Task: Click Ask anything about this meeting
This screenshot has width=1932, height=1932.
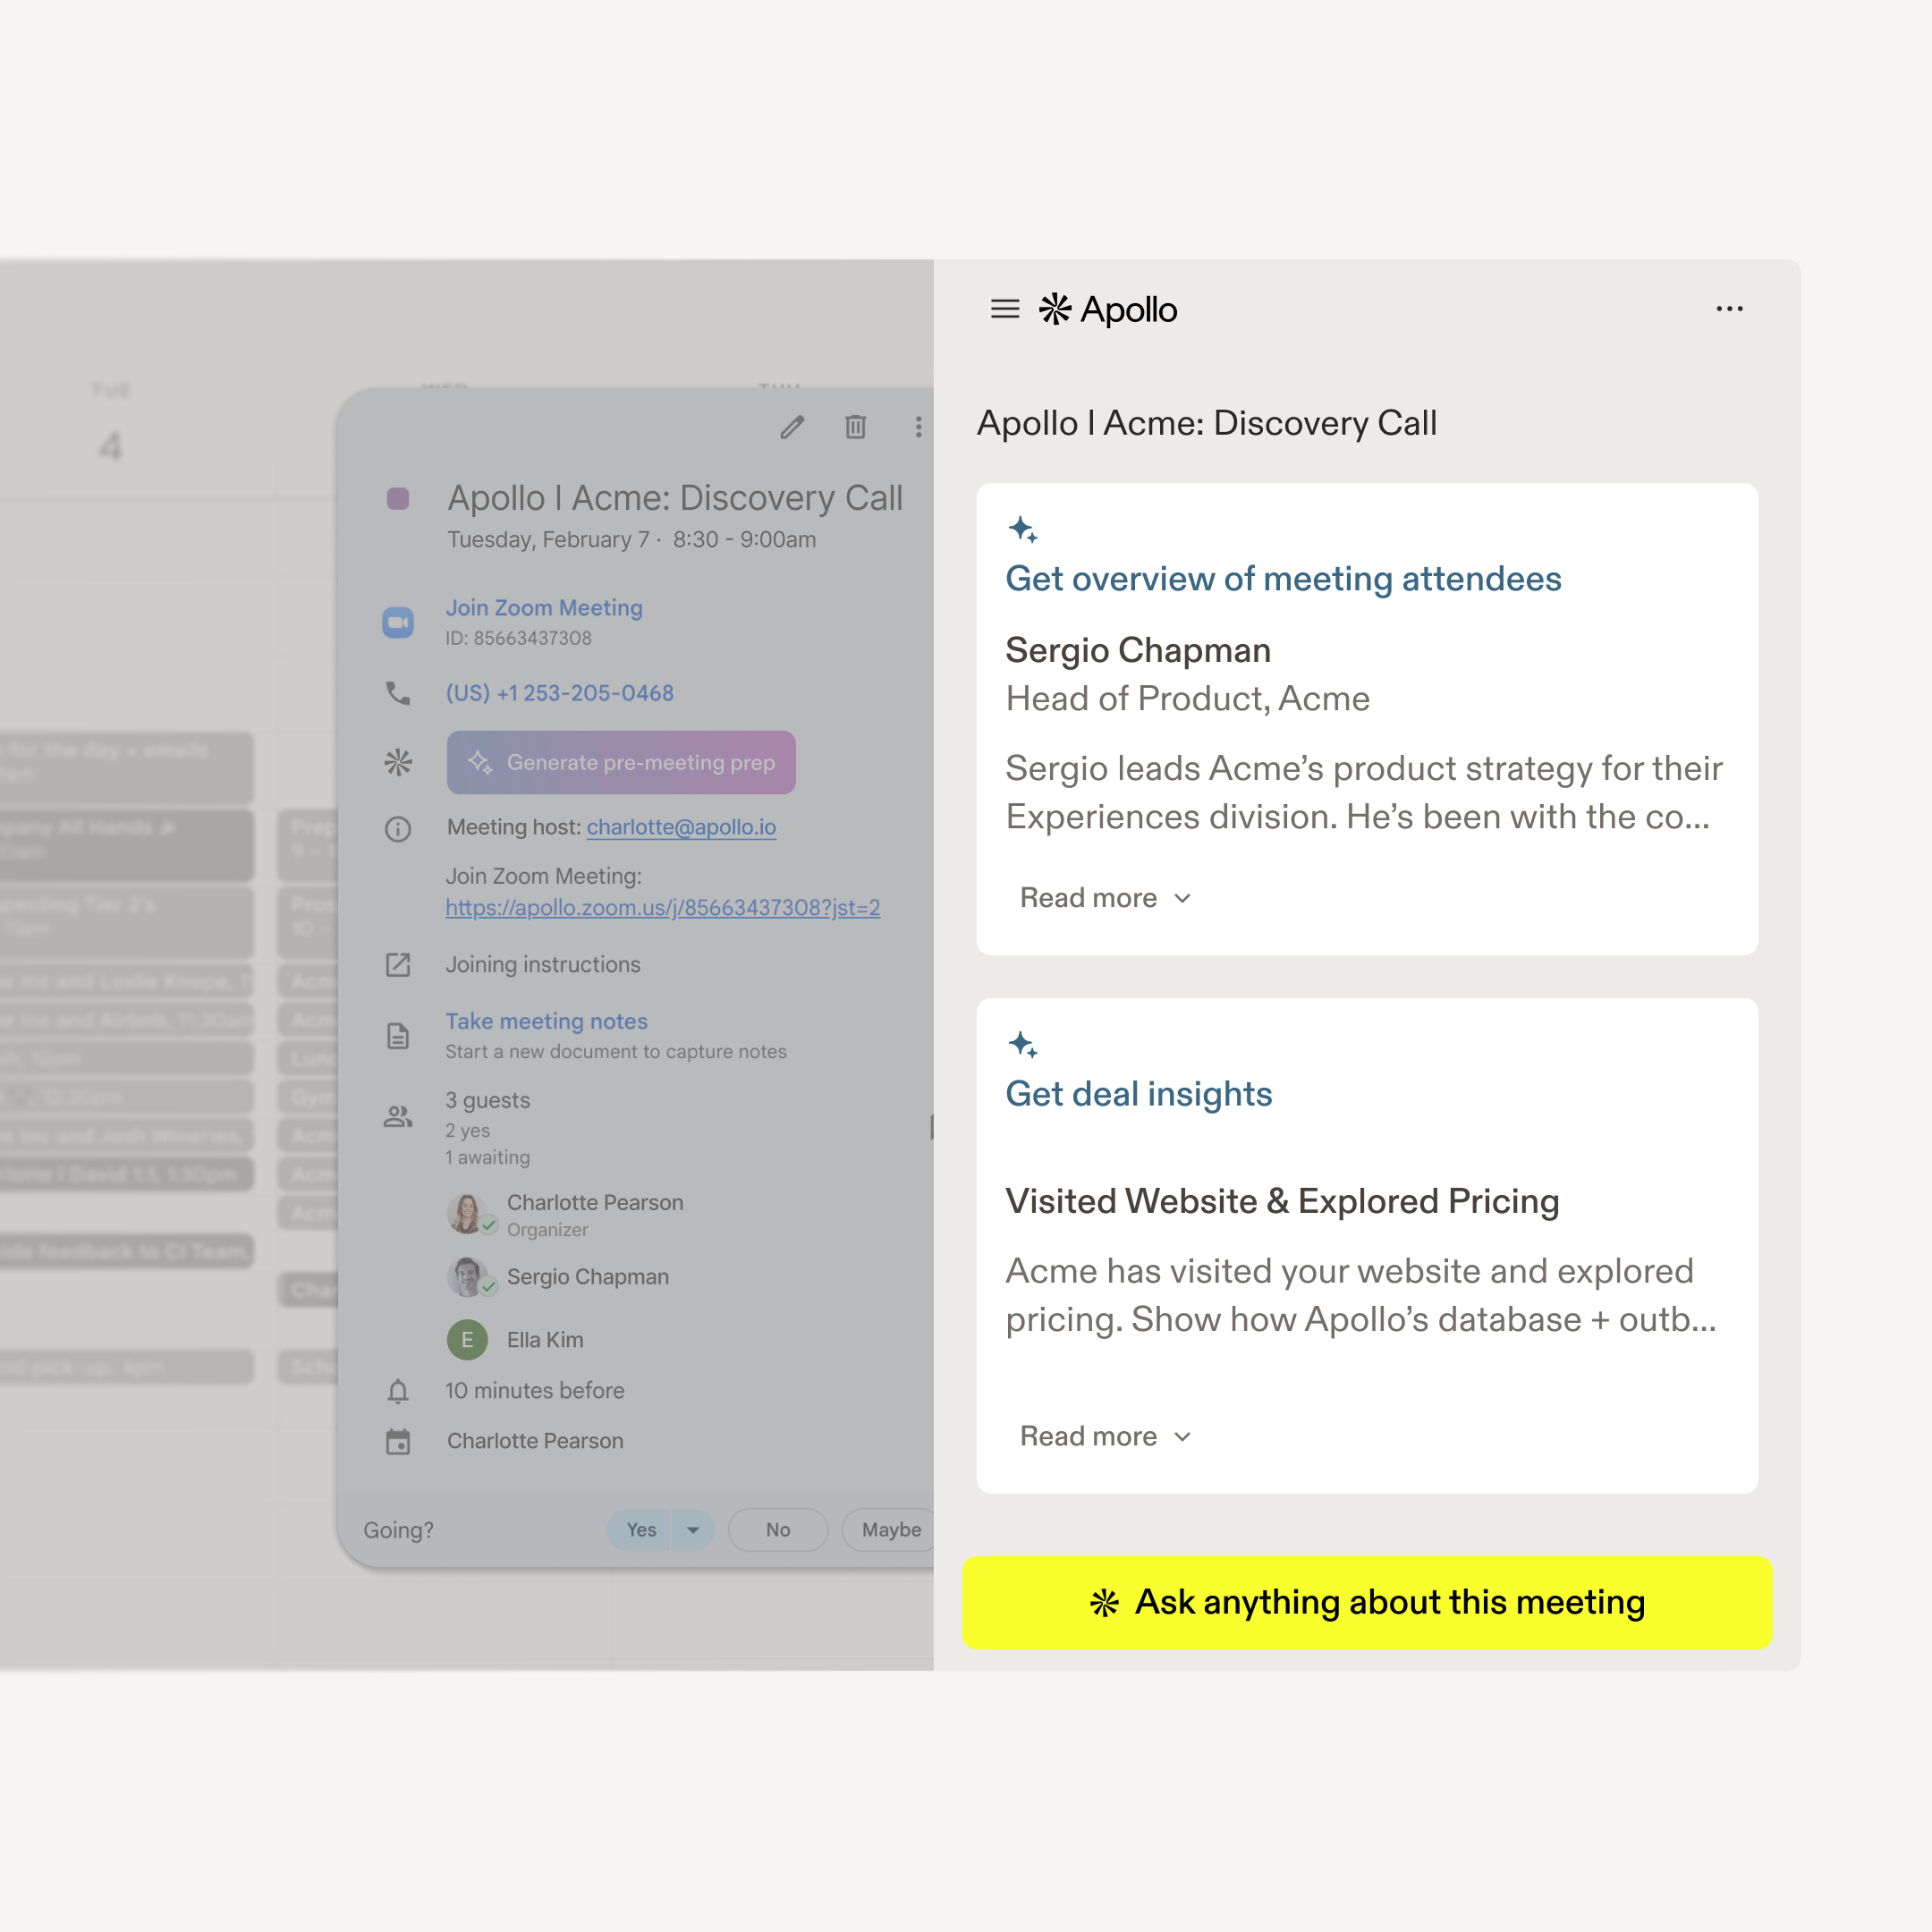Action: [x=1366, y=1602]
